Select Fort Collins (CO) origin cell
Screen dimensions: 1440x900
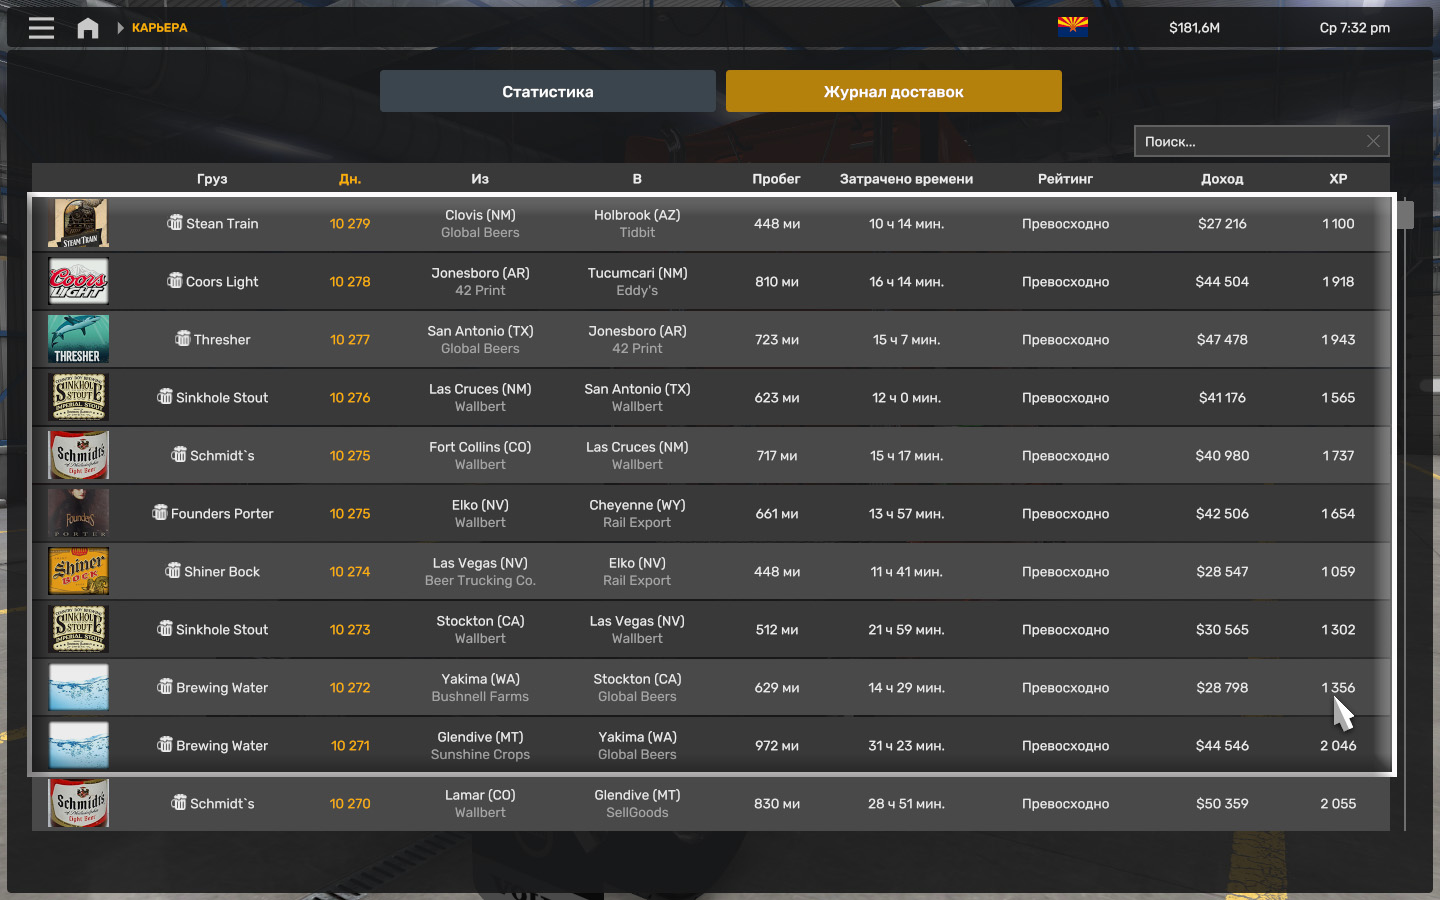point(480,447)
